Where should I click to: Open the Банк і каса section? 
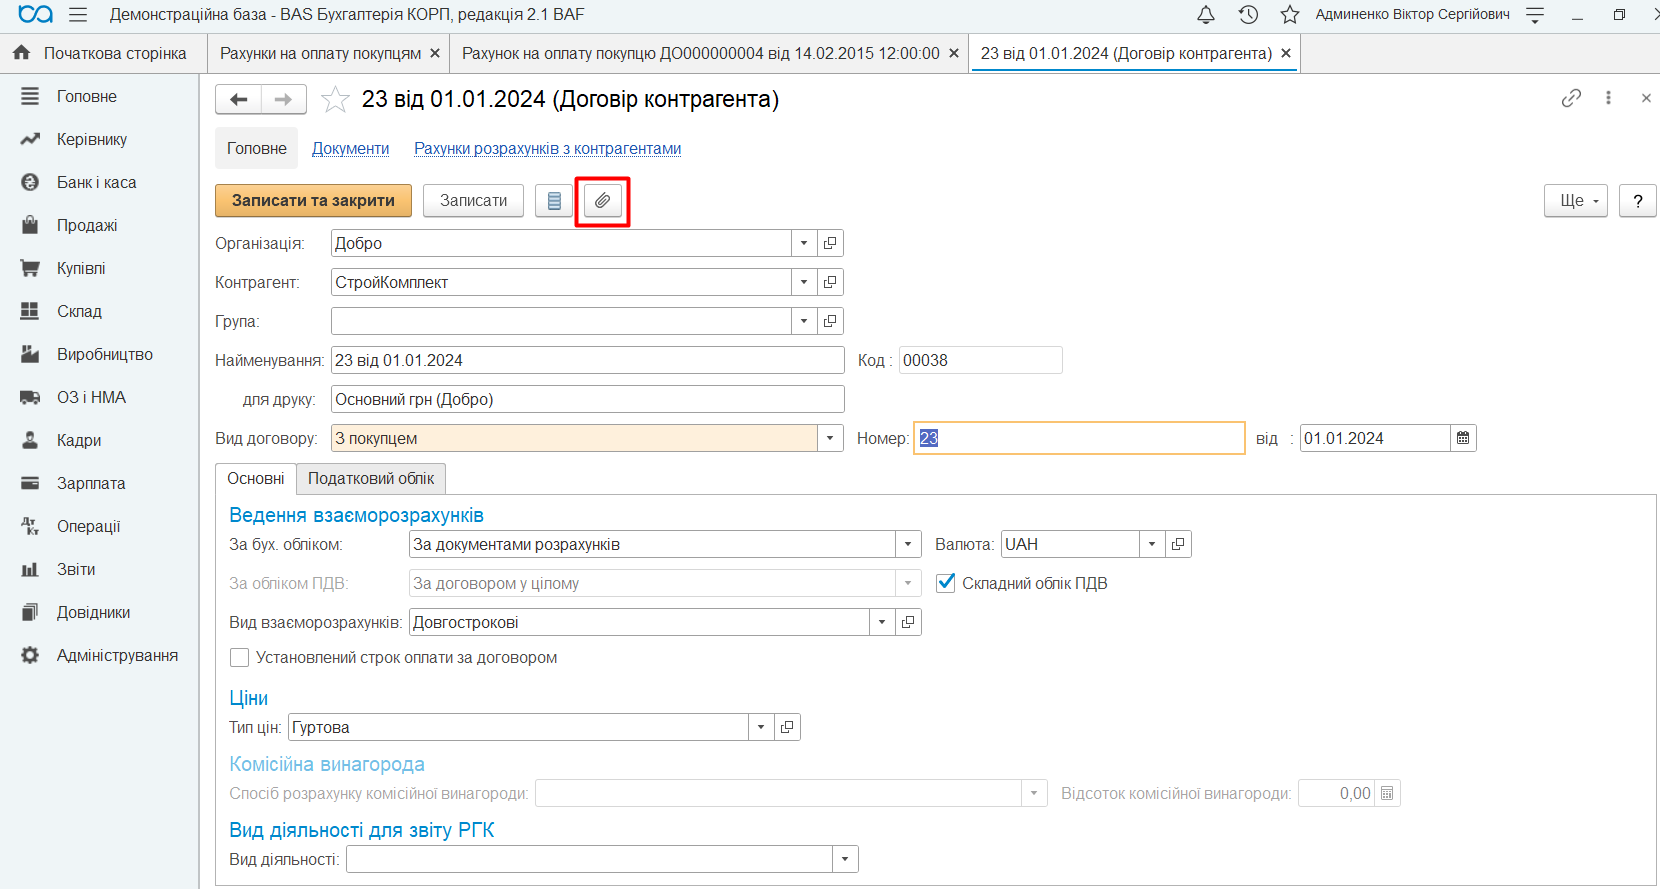pyautogui.click(x=97, y=182)
